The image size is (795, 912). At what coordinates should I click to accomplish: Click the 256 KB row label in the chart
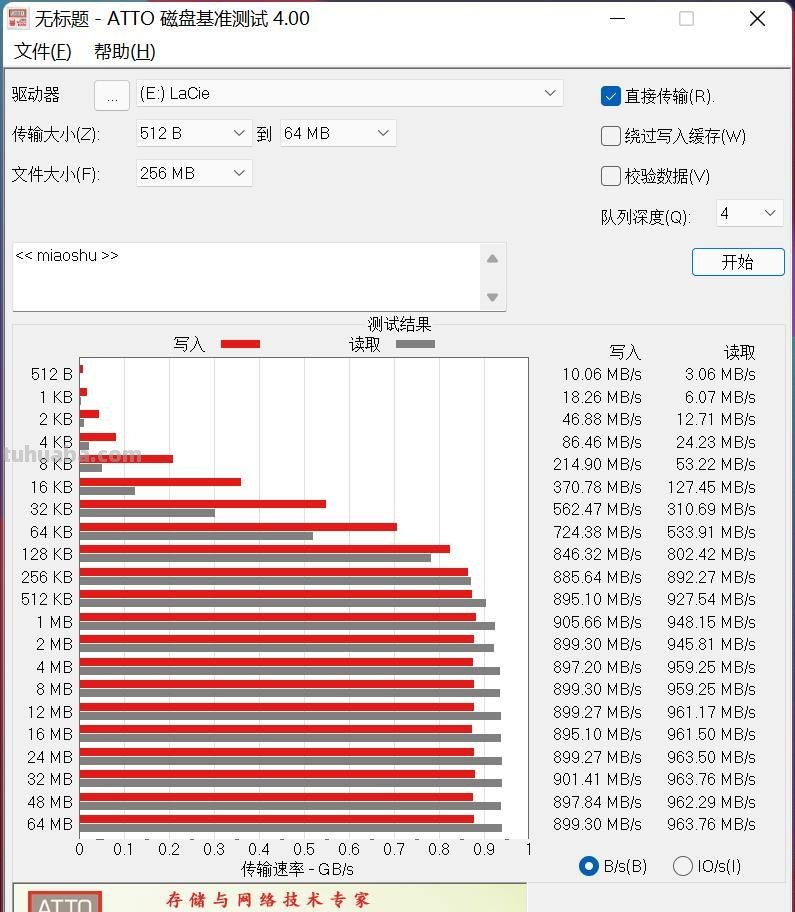47,577
